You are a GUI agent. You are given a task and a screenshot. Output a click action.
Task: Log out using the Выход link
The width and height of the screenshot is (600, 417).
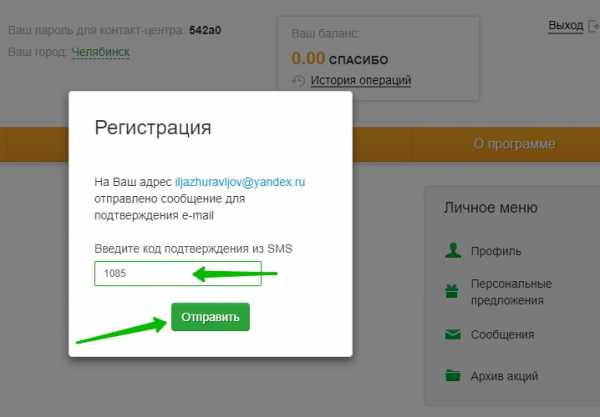pyautogui.click(x=565, y=26)
